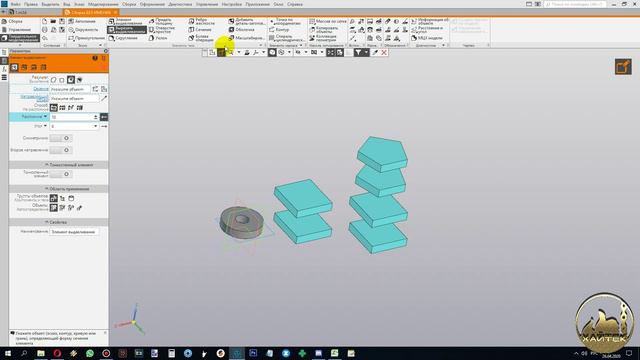The image size is (640, 360).
Task: Expand the Эскиз ribbon group arrow
Action: coord(100,45)
